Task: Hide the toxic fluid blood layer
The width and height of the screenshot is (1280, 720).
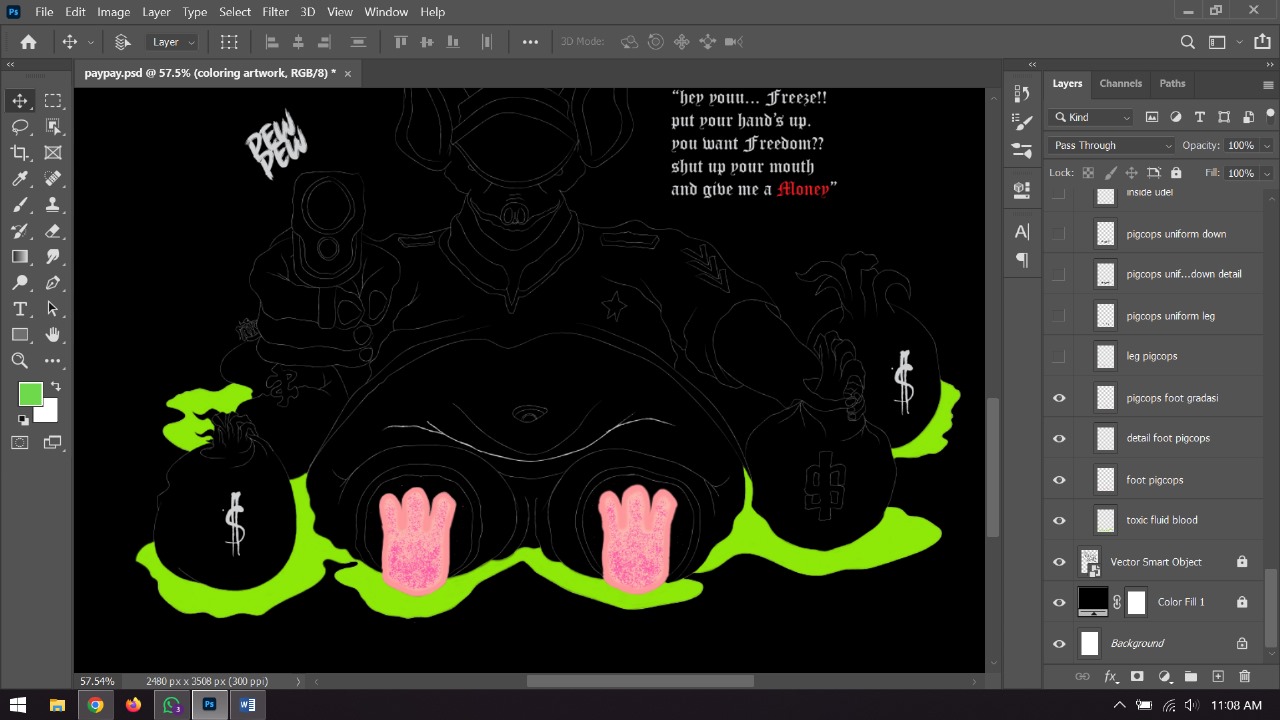Action: pyautogui.click(x=1059, y=521)
